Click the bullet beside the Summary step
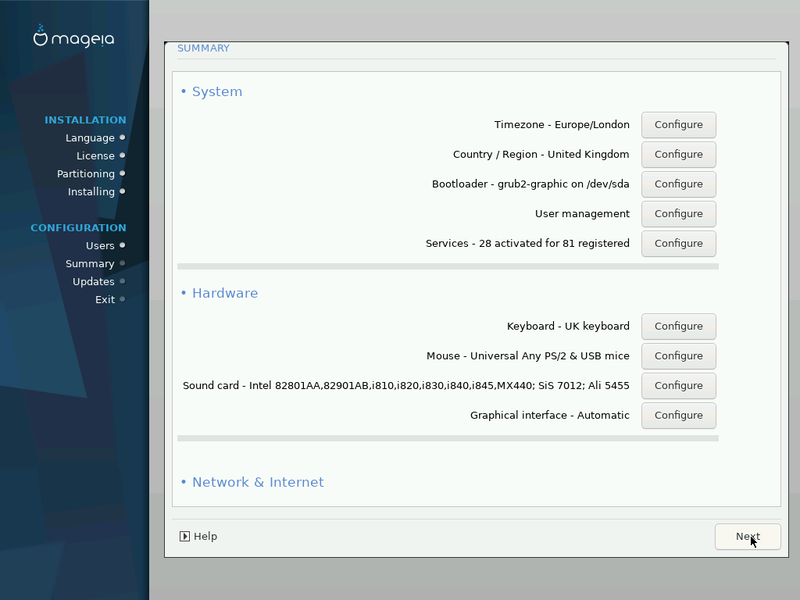This screenshot has width=800, height=600. 122,264
